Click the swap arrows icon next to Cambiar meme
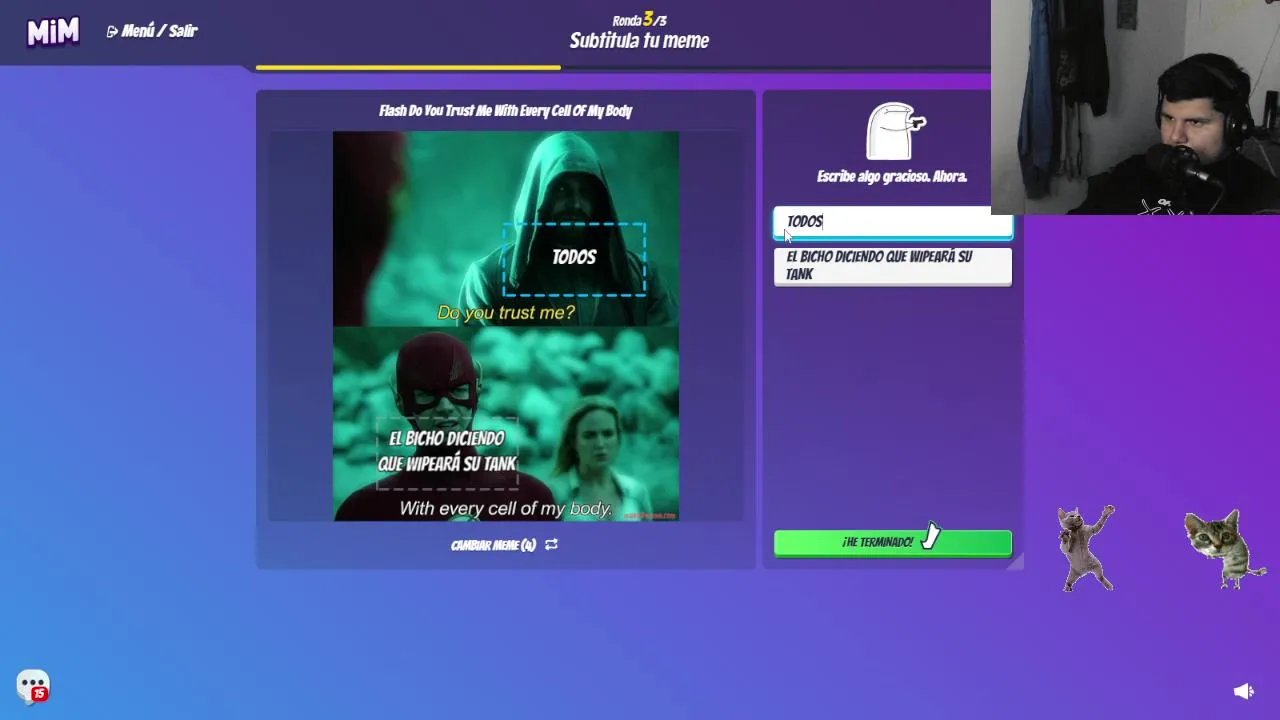 [551, 545]
